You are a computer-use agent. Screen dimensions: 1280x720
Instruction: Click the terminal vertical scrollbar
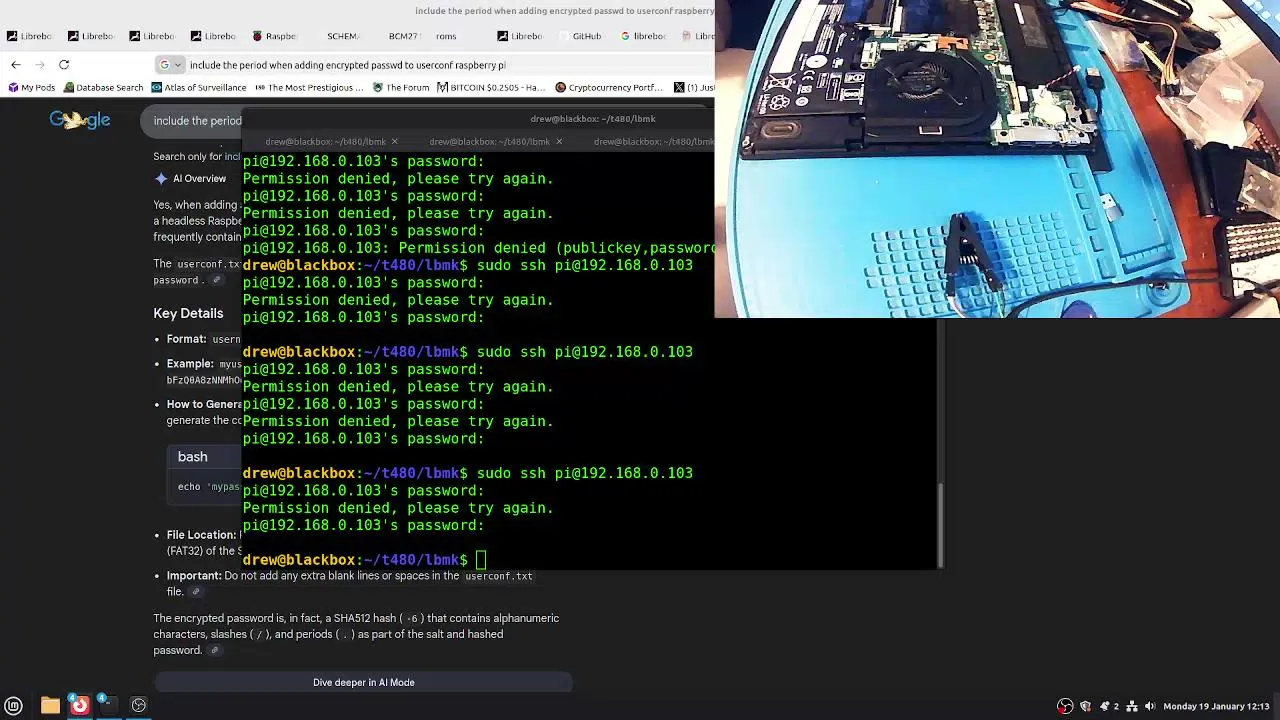[939, 526]
